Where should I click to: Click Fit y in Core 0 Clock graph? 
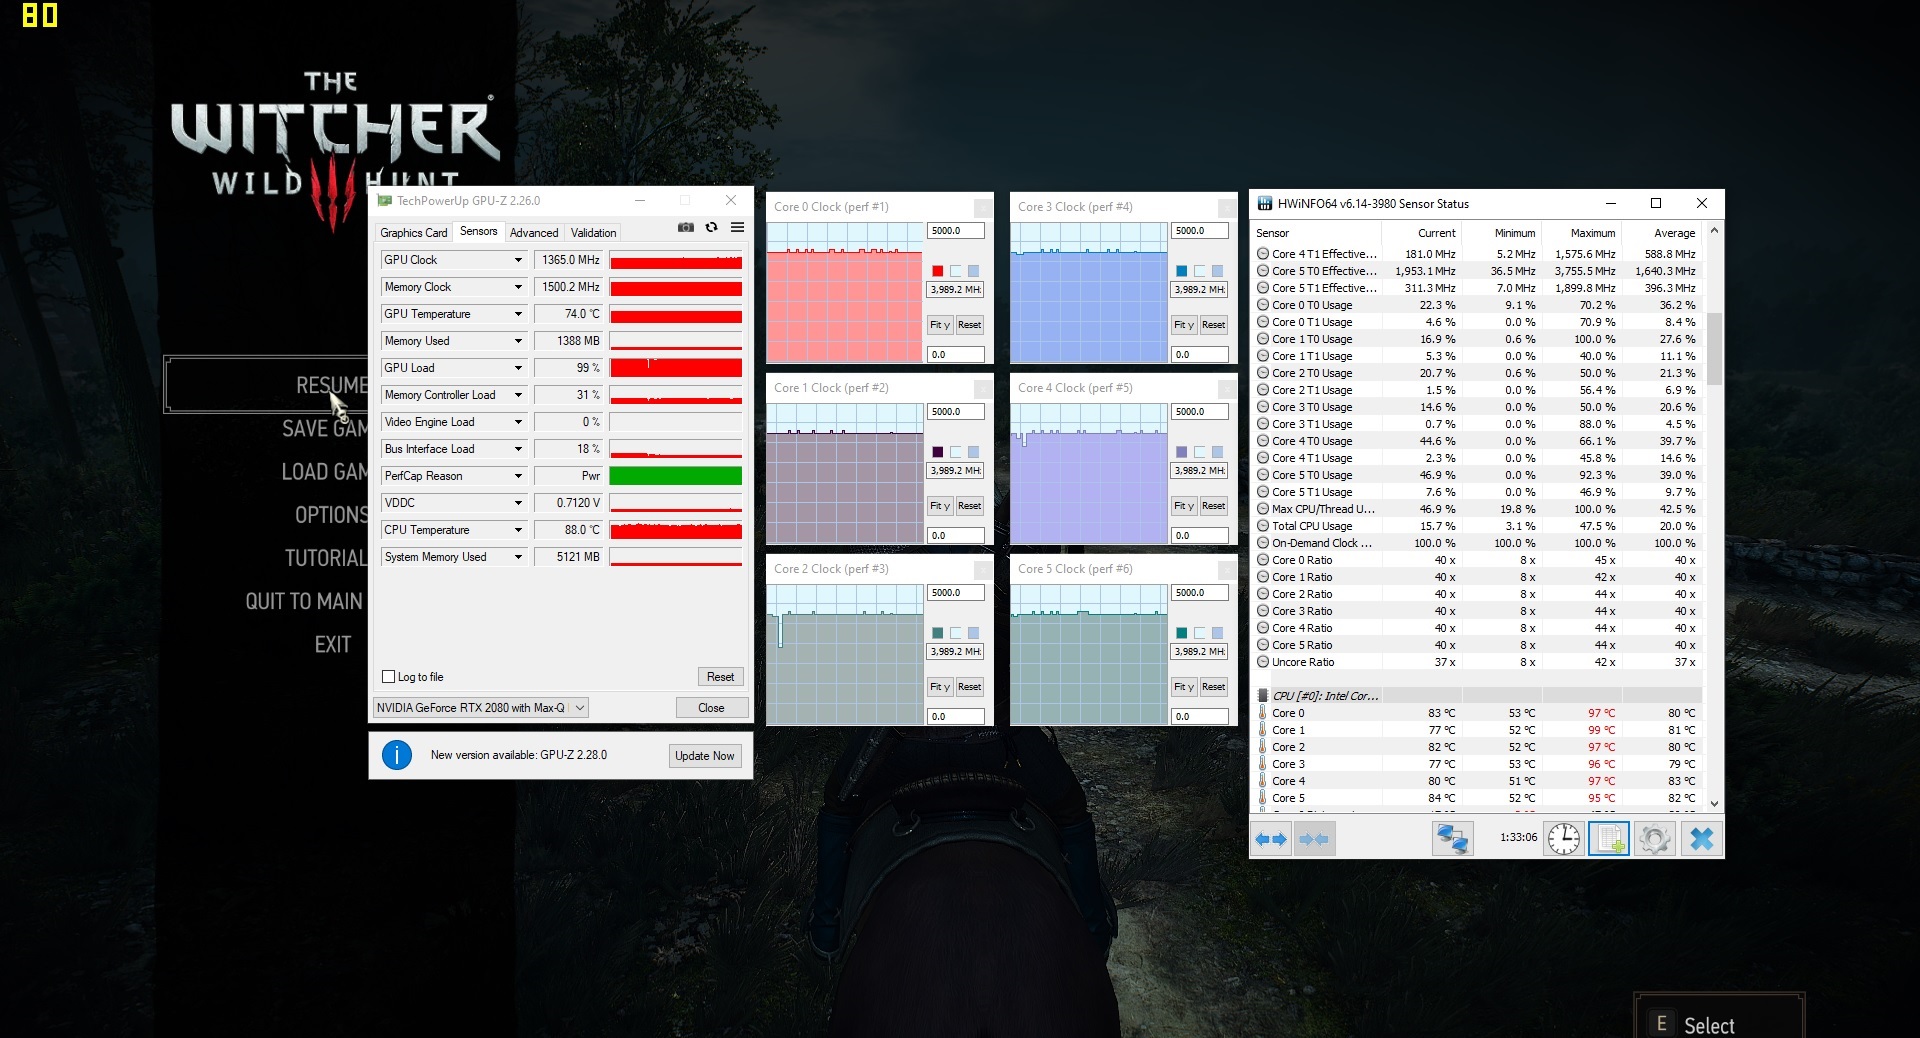(x=939, y=325)
